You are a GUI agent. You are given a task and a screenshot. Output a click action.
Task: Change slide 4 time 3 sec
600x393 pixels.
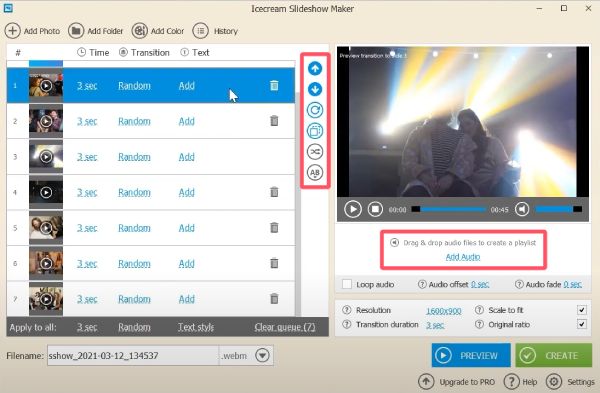(x=87, y=192)
